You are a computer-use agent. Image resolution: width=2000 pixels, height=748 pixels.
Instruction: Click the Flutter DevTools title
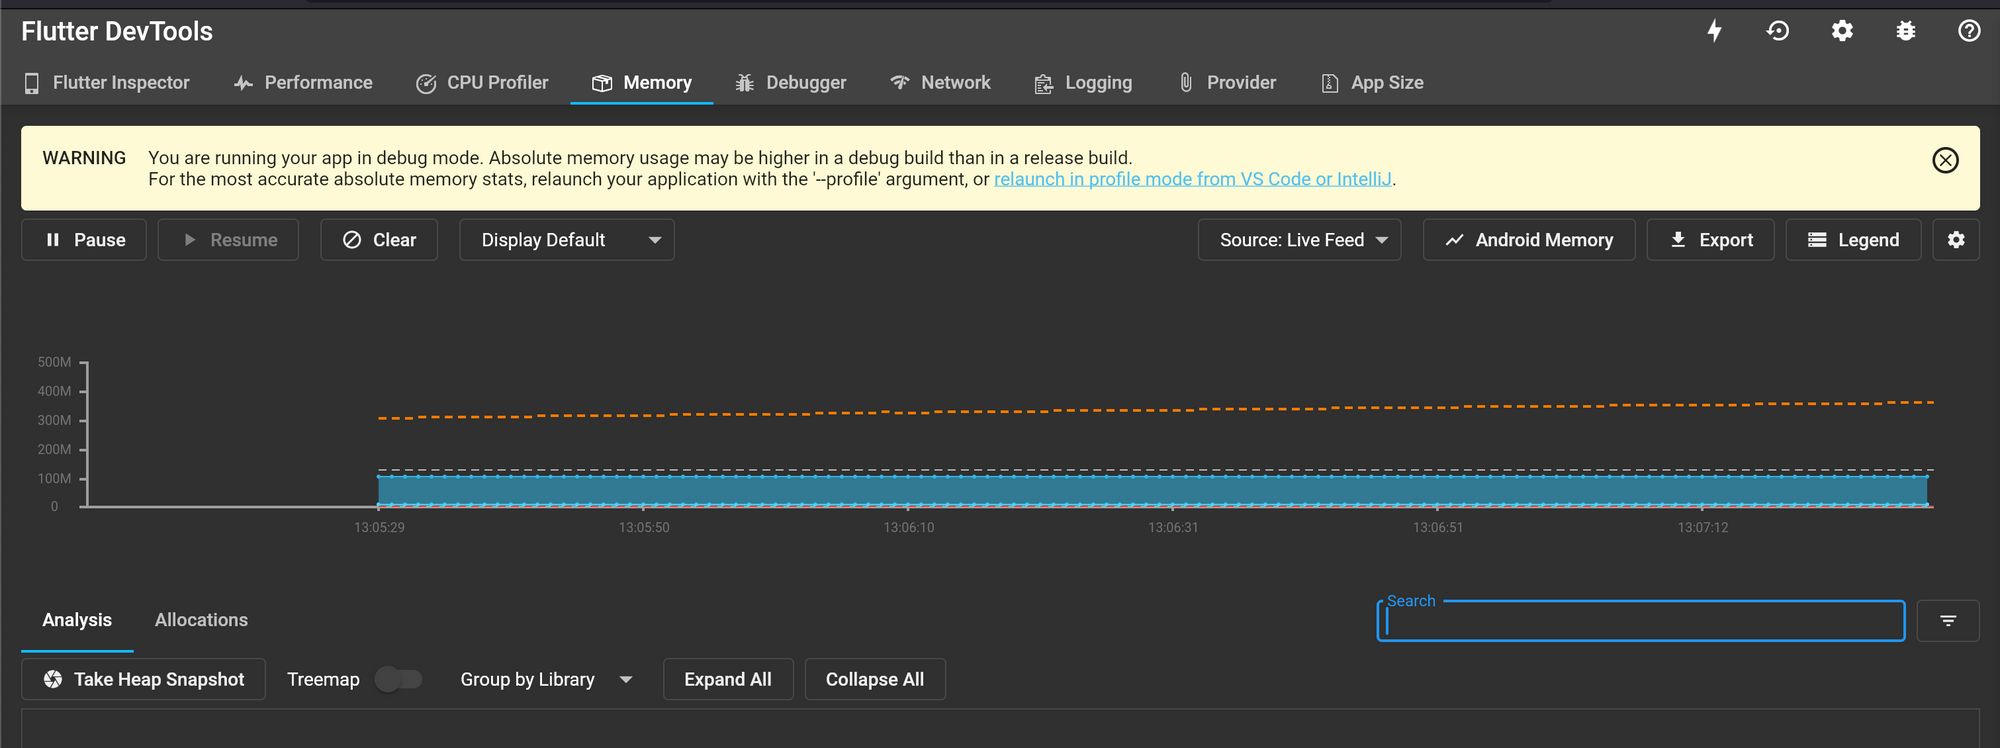[117, 31]
